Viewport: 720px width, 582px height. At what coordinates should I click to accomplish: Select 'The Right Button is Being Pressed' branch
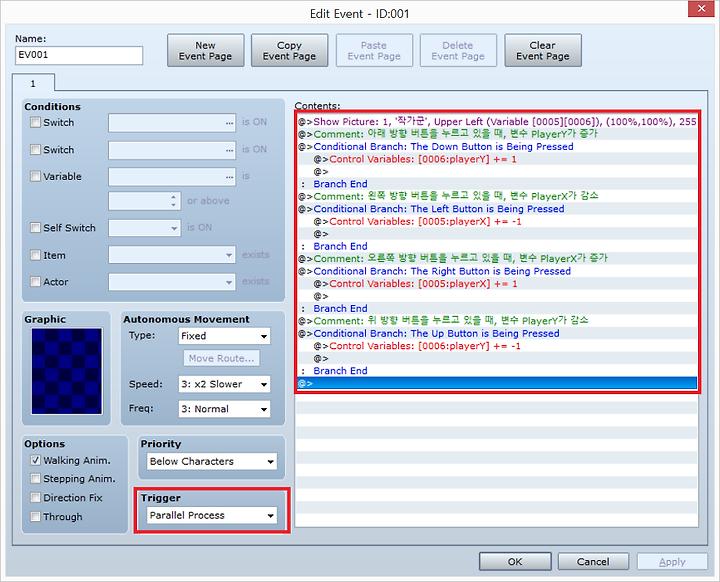tap(497, 271)
